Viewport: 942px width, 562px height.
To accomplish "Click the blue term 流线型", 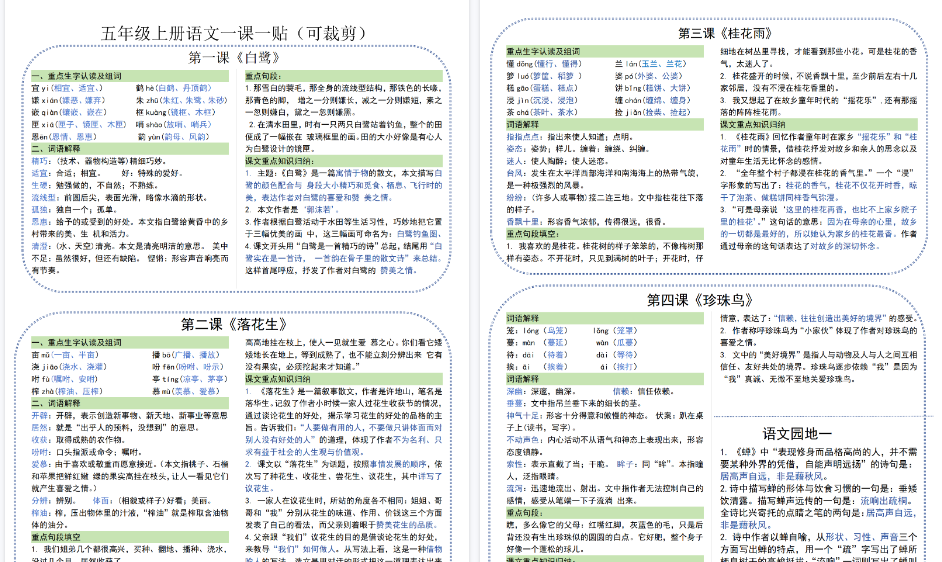I will pos(43,197).
